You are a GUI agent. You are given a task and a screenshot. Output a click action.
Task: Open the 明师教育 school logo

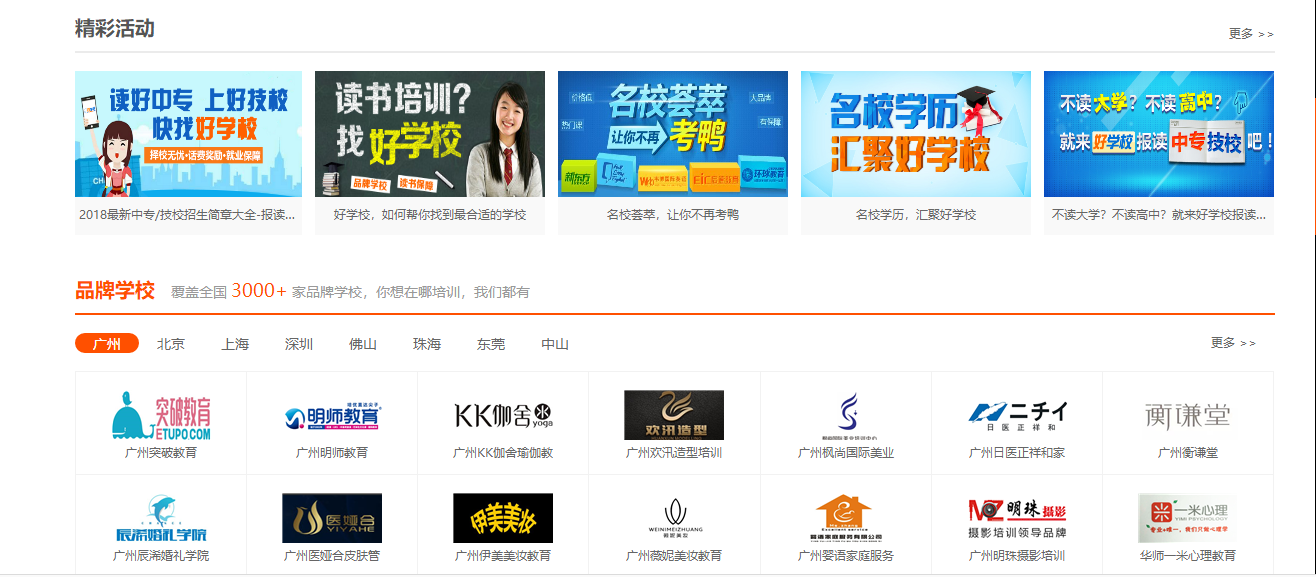click(332, 415)
